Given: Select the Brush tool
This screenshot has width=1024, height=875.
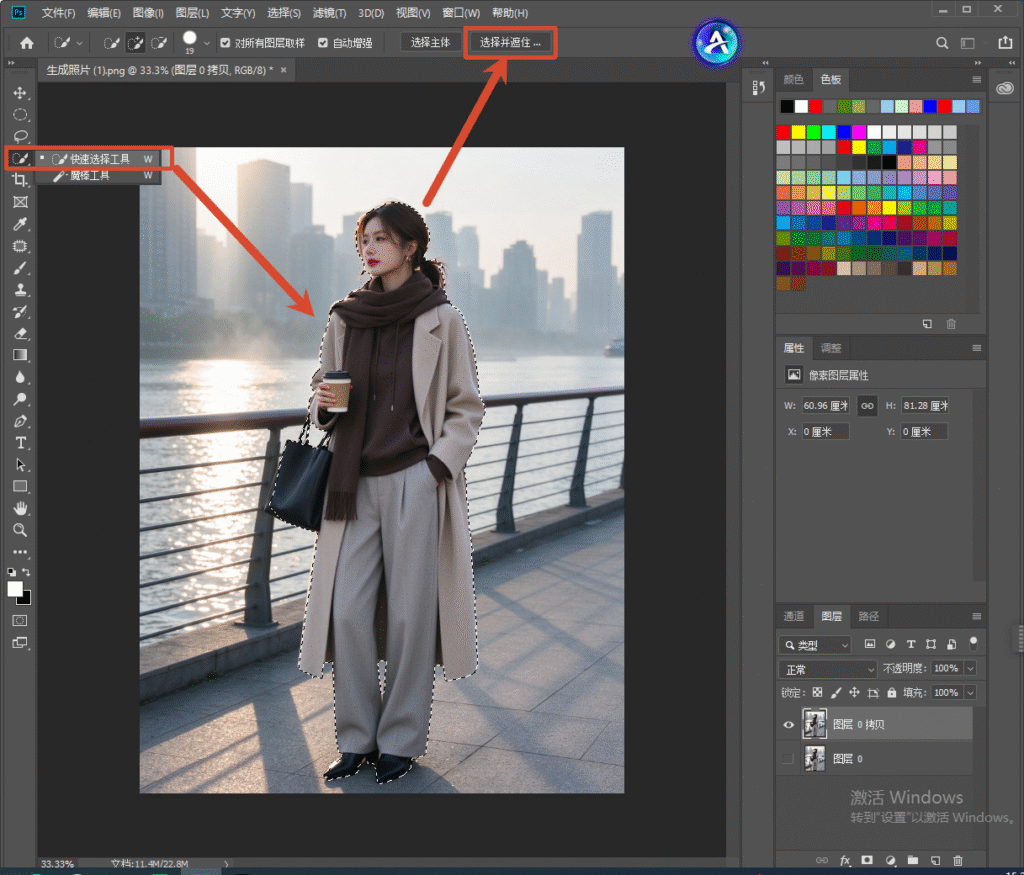Looking at the screenshot, I should coord(20,268).
